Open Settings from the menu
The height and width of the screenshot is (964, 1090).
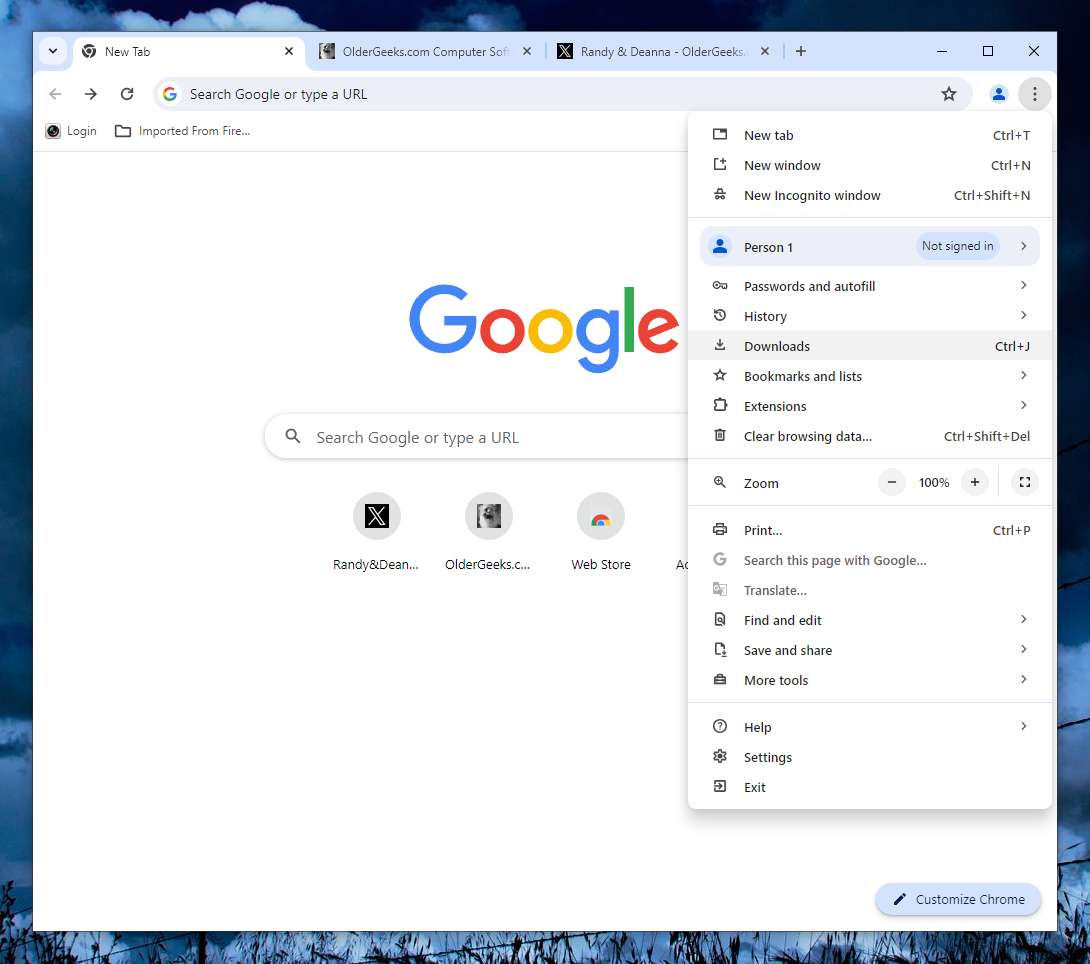click(x=870, y=757)
